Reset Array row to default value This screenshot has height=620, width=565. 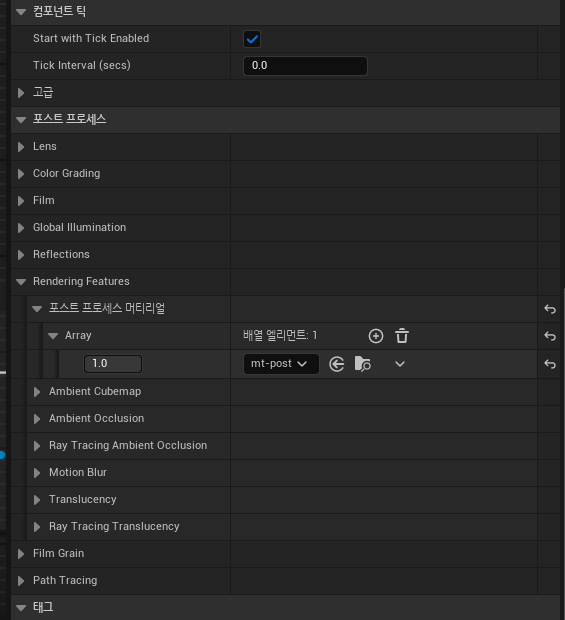(550, 336)
